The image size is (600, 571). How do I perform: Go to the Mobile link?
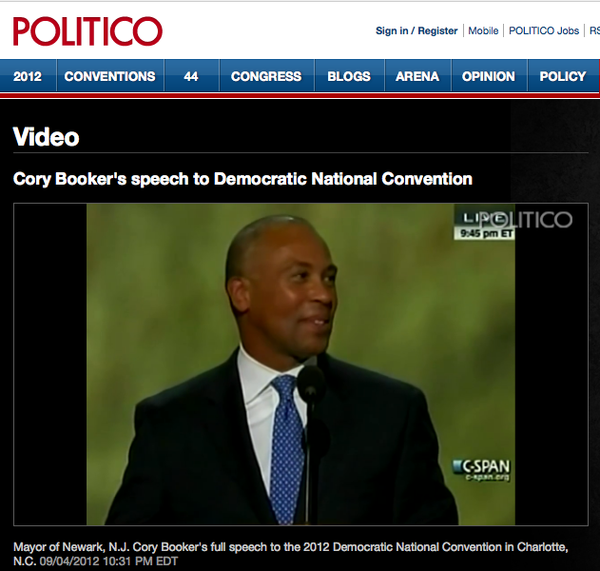pos(483,31)
